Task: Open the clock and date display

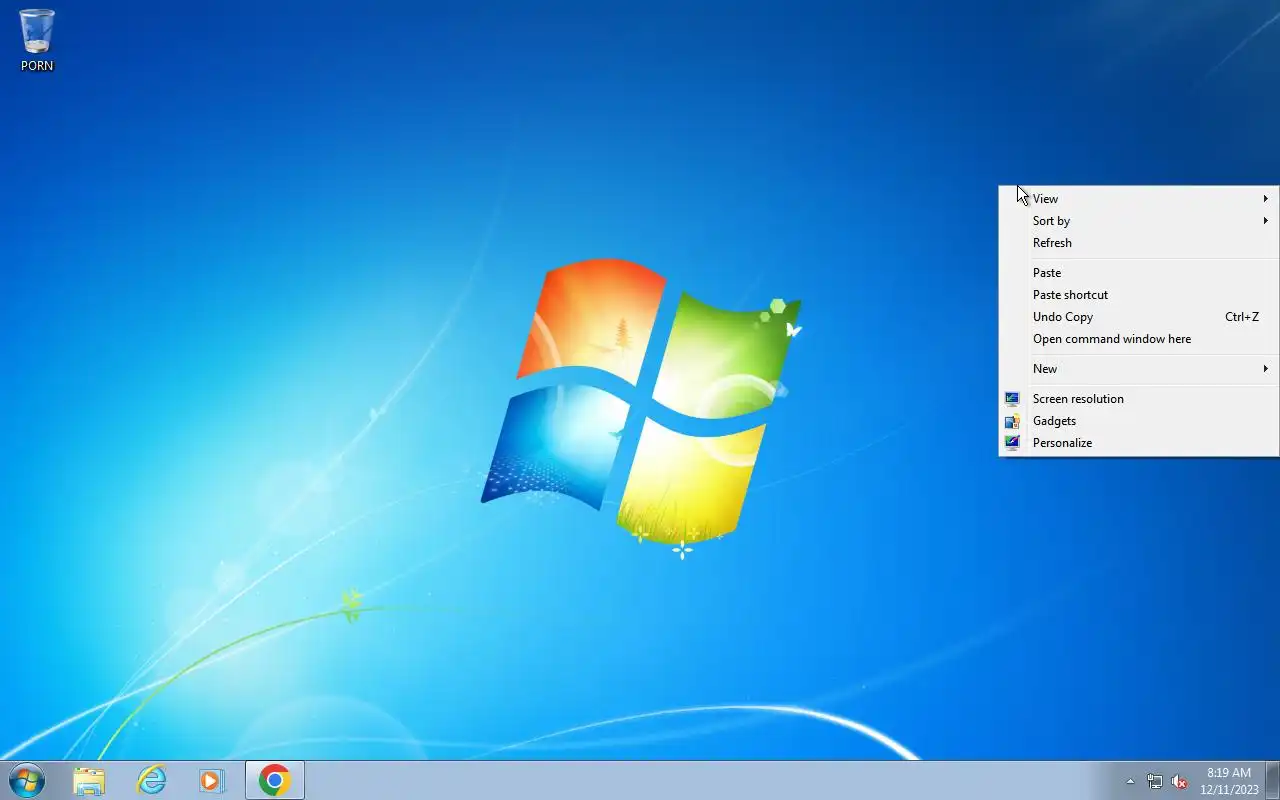Action: 1229,781
